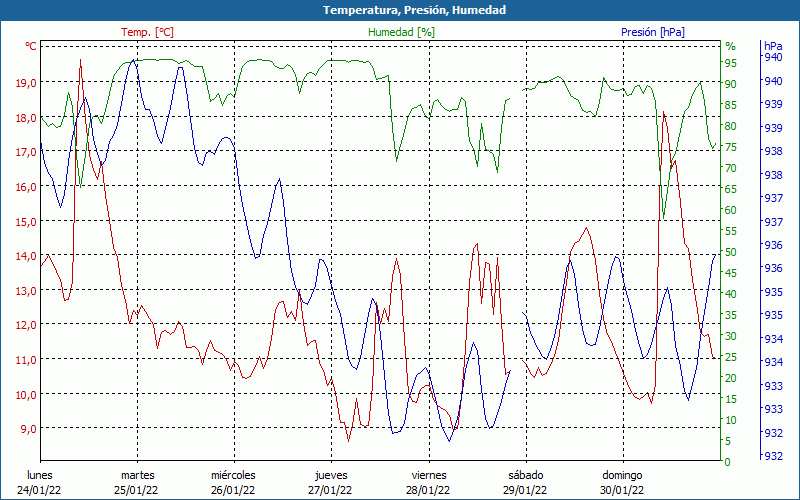Click the date '25/01/22'
This screenshot has width=800, height=500.
tap(136, 490)
